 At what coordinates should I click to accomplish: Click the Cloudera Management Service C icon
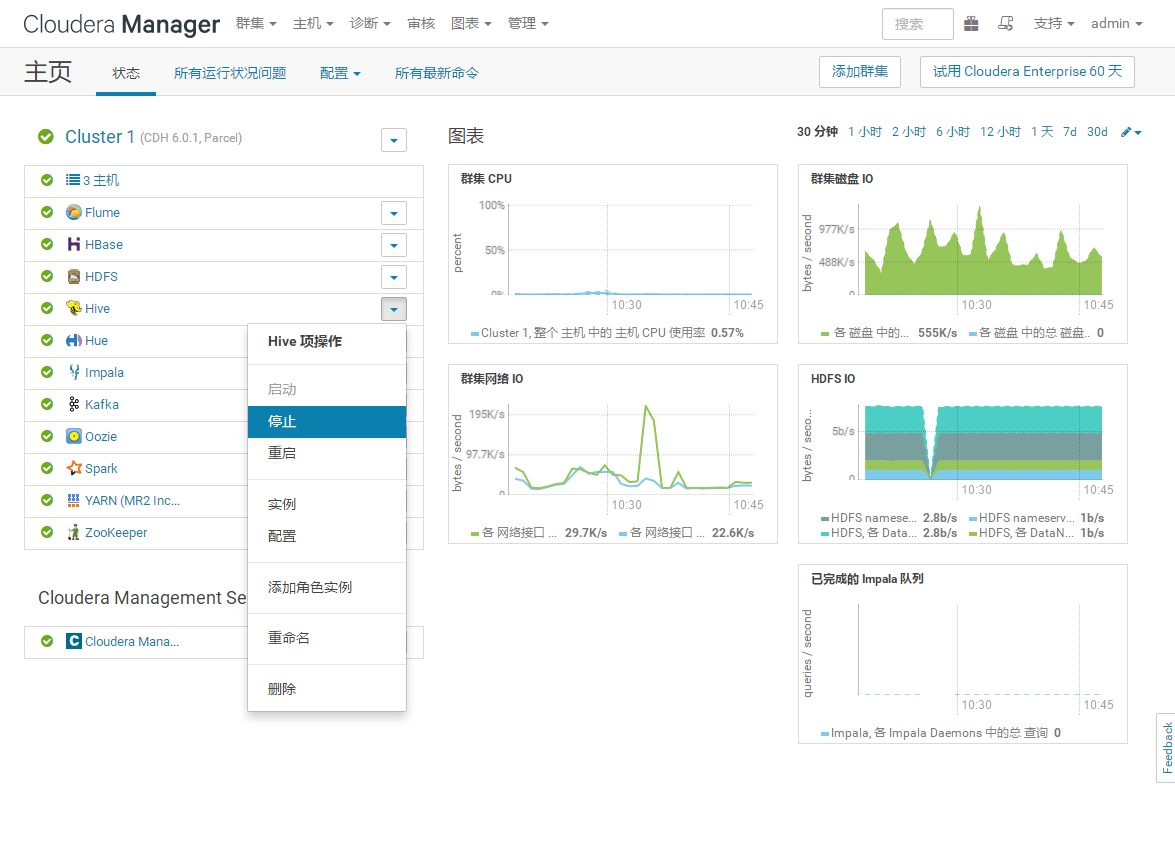tap(73, 641)
